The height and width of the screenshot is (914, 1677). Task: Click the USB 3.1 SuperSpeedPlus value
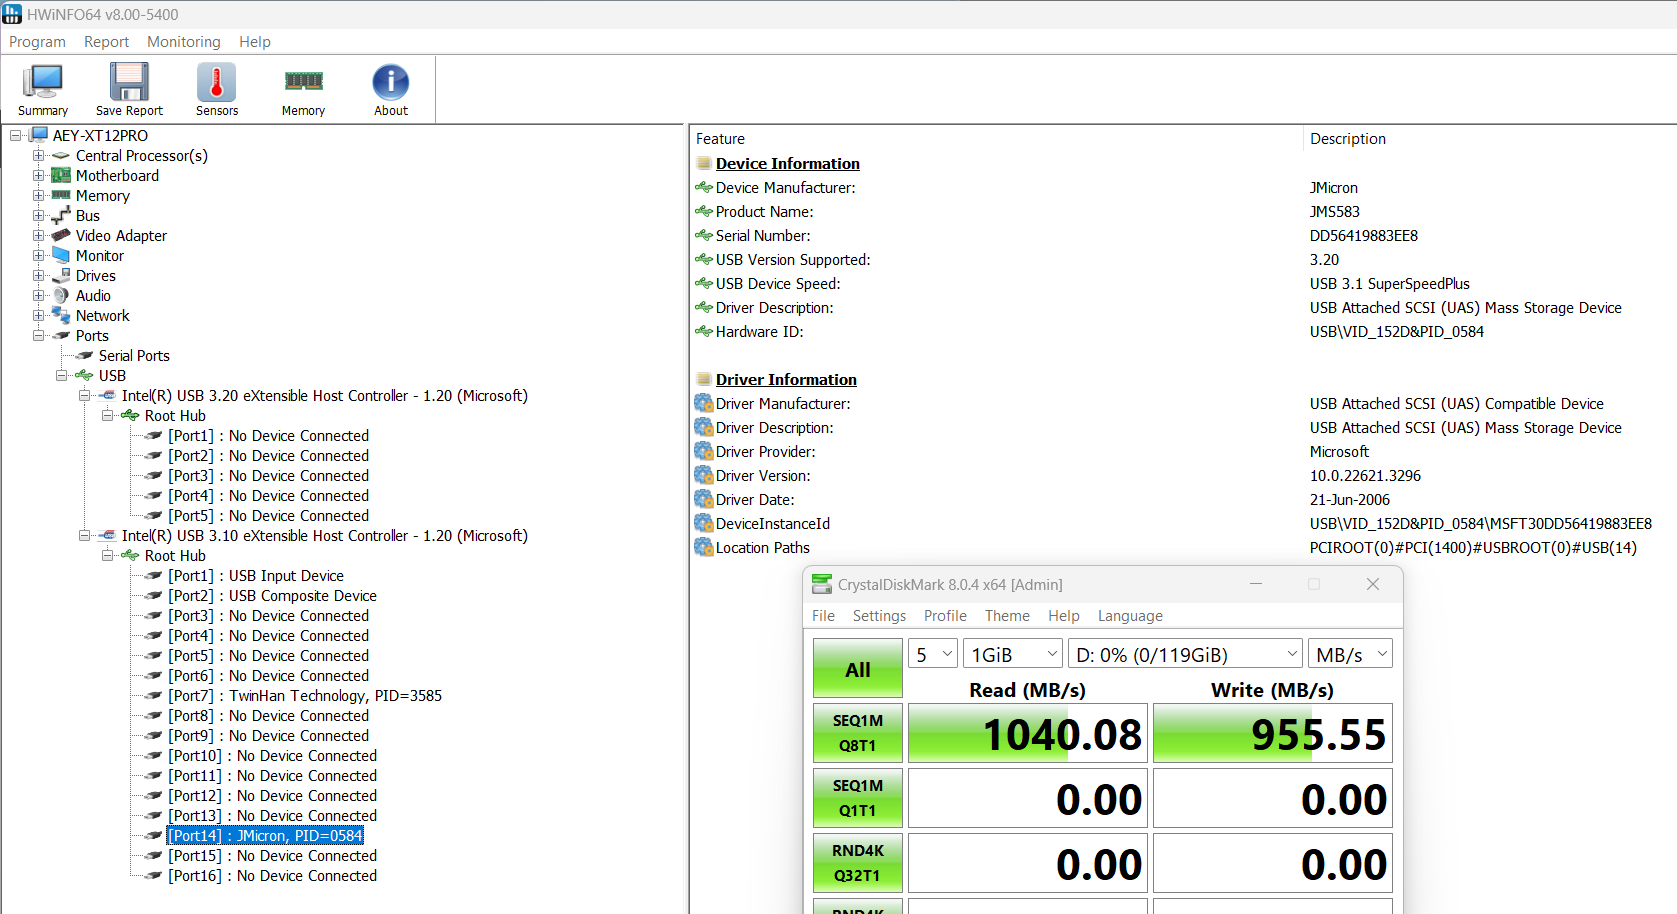pos(1390,284)
